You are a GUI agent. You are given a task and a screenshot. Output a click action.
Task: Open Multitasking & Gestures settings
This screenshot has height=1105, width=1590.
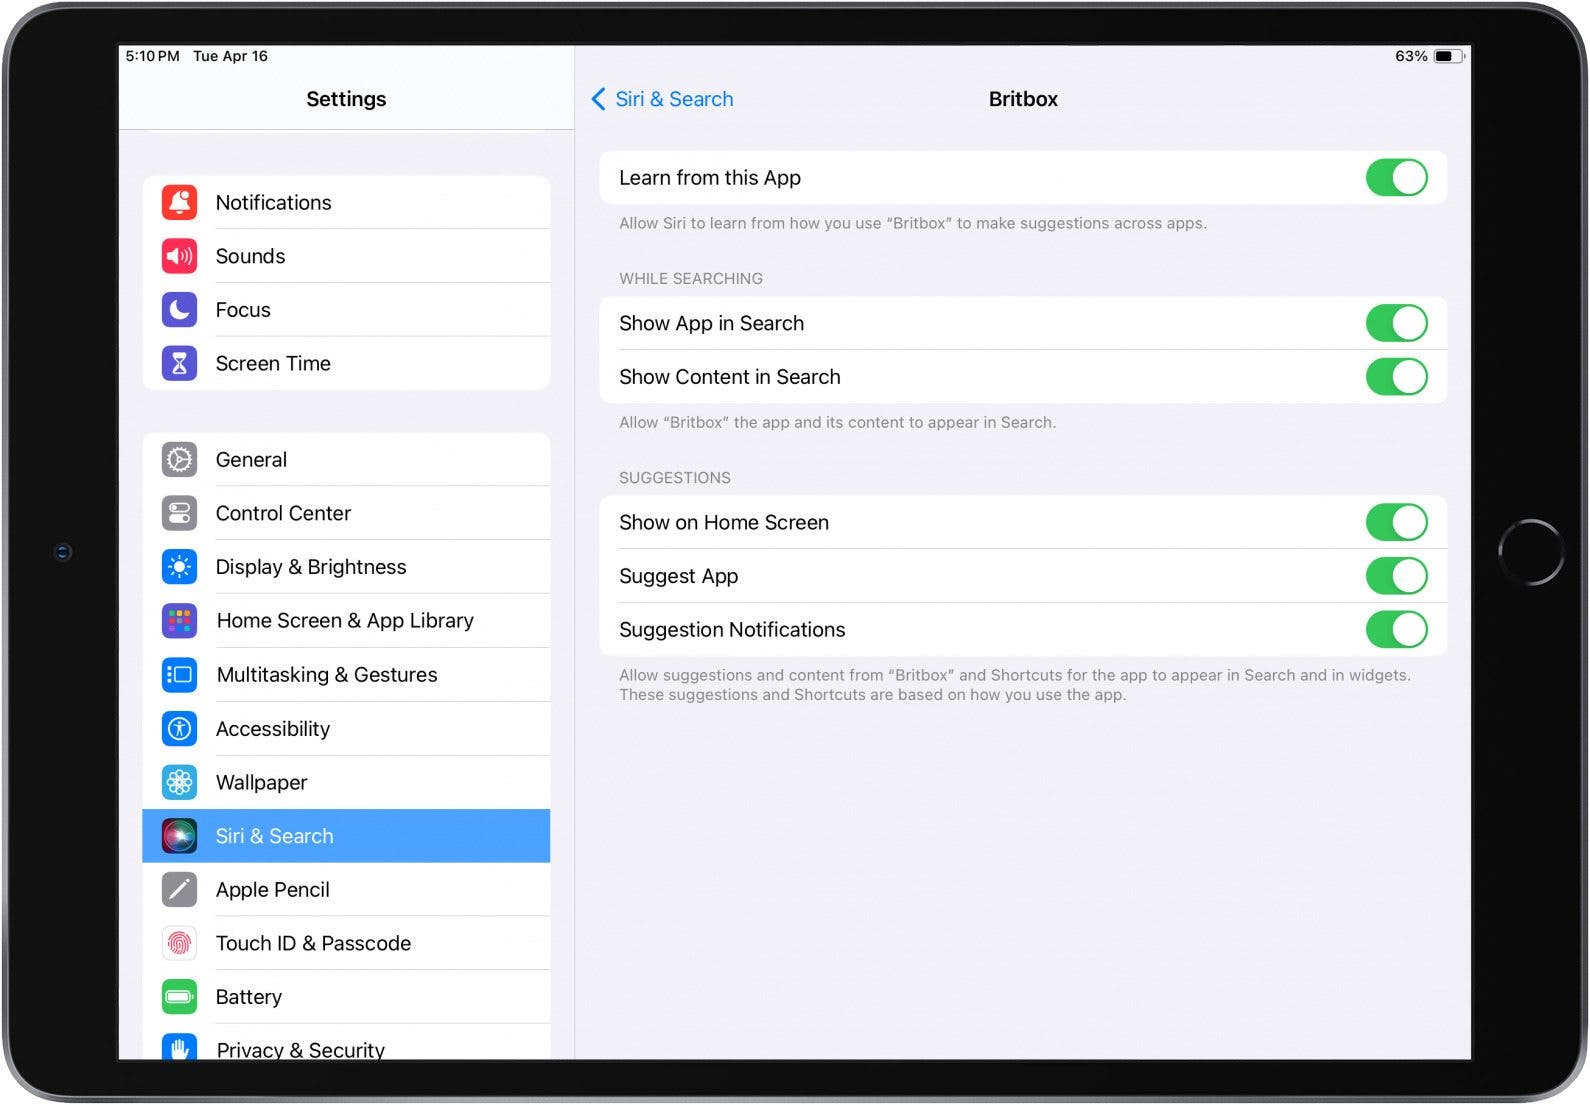326,675
